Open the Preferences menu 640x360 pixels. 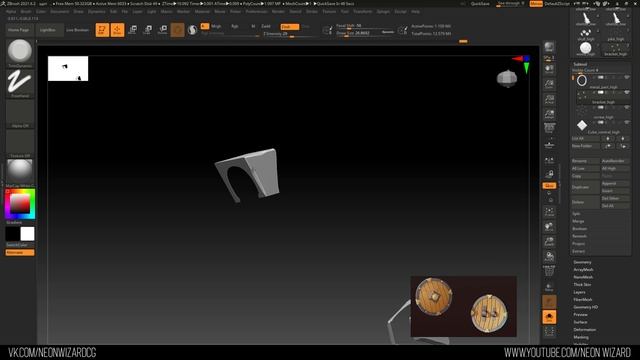point(256,11)
